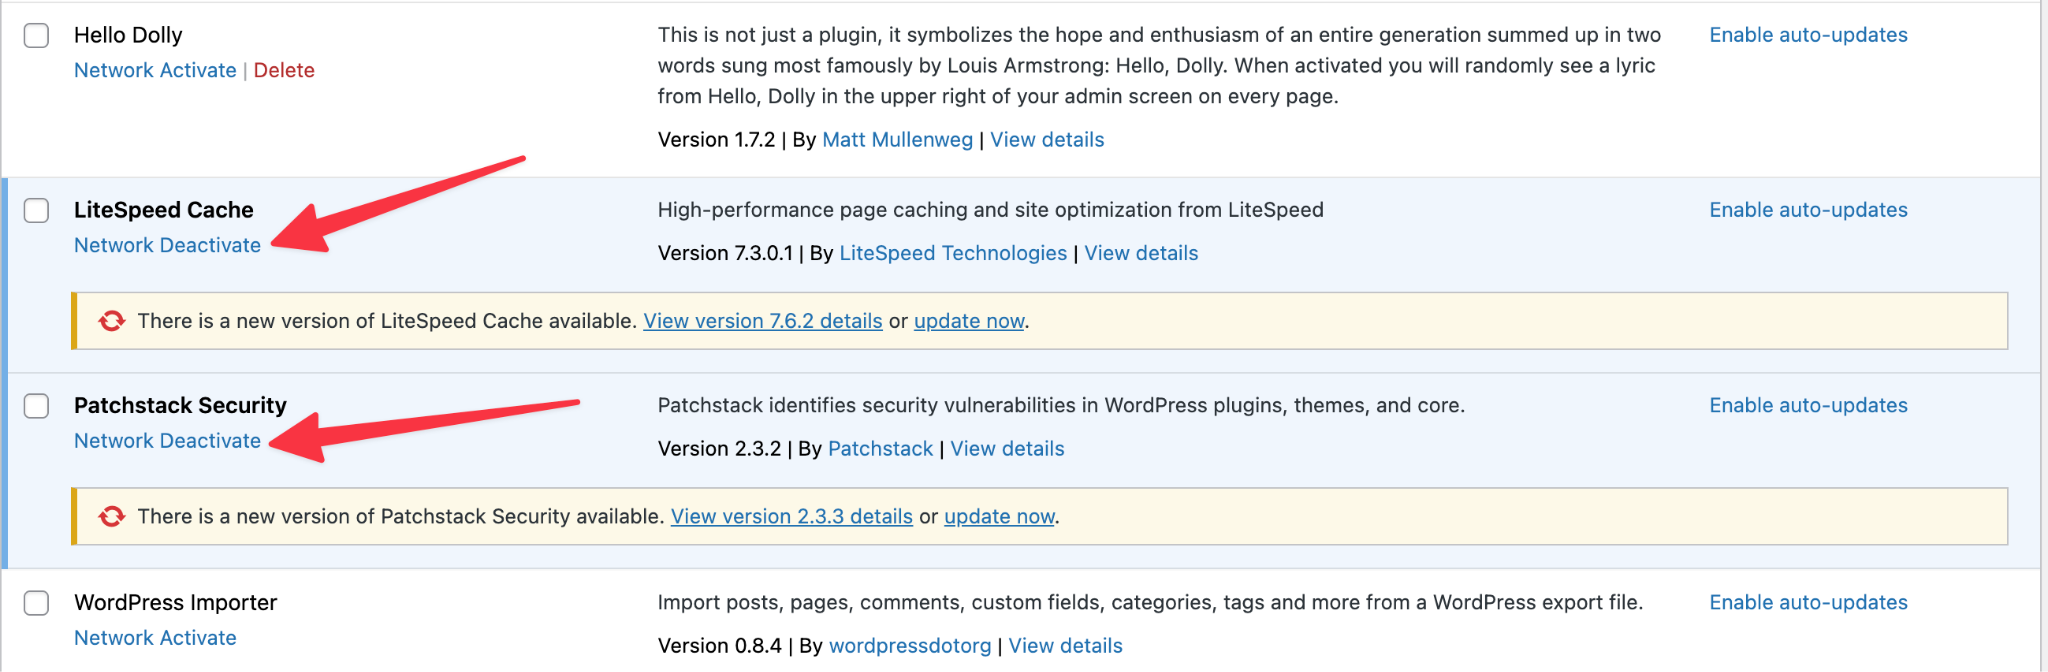Click the LiteSpeed Cache update refresh icon

tap(112, 321)
